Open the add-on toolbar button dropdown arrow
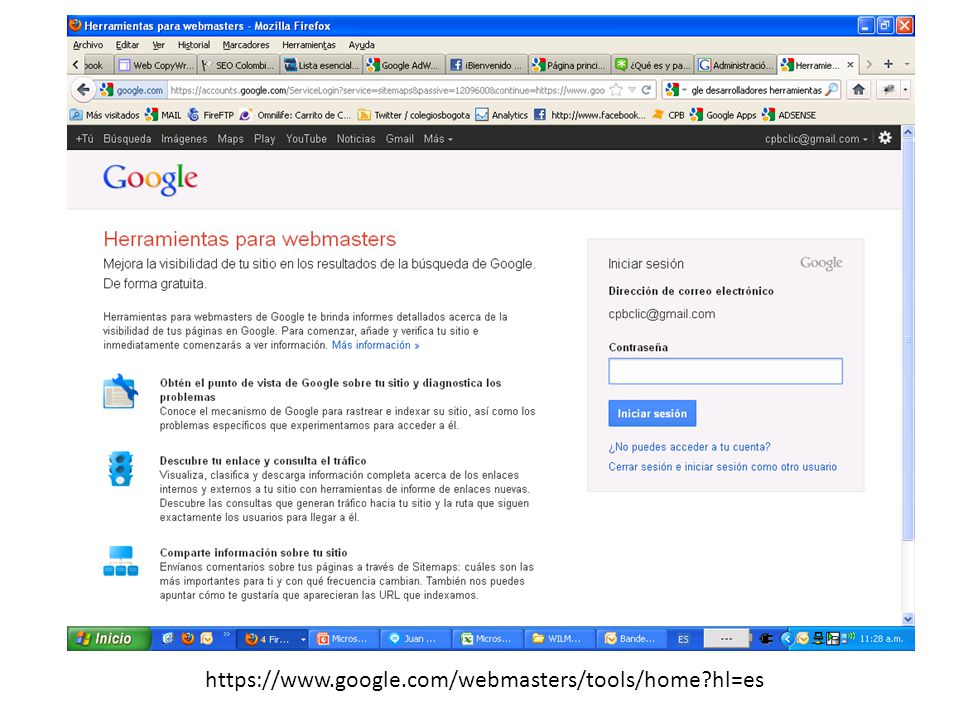 [x=905, y=90]
